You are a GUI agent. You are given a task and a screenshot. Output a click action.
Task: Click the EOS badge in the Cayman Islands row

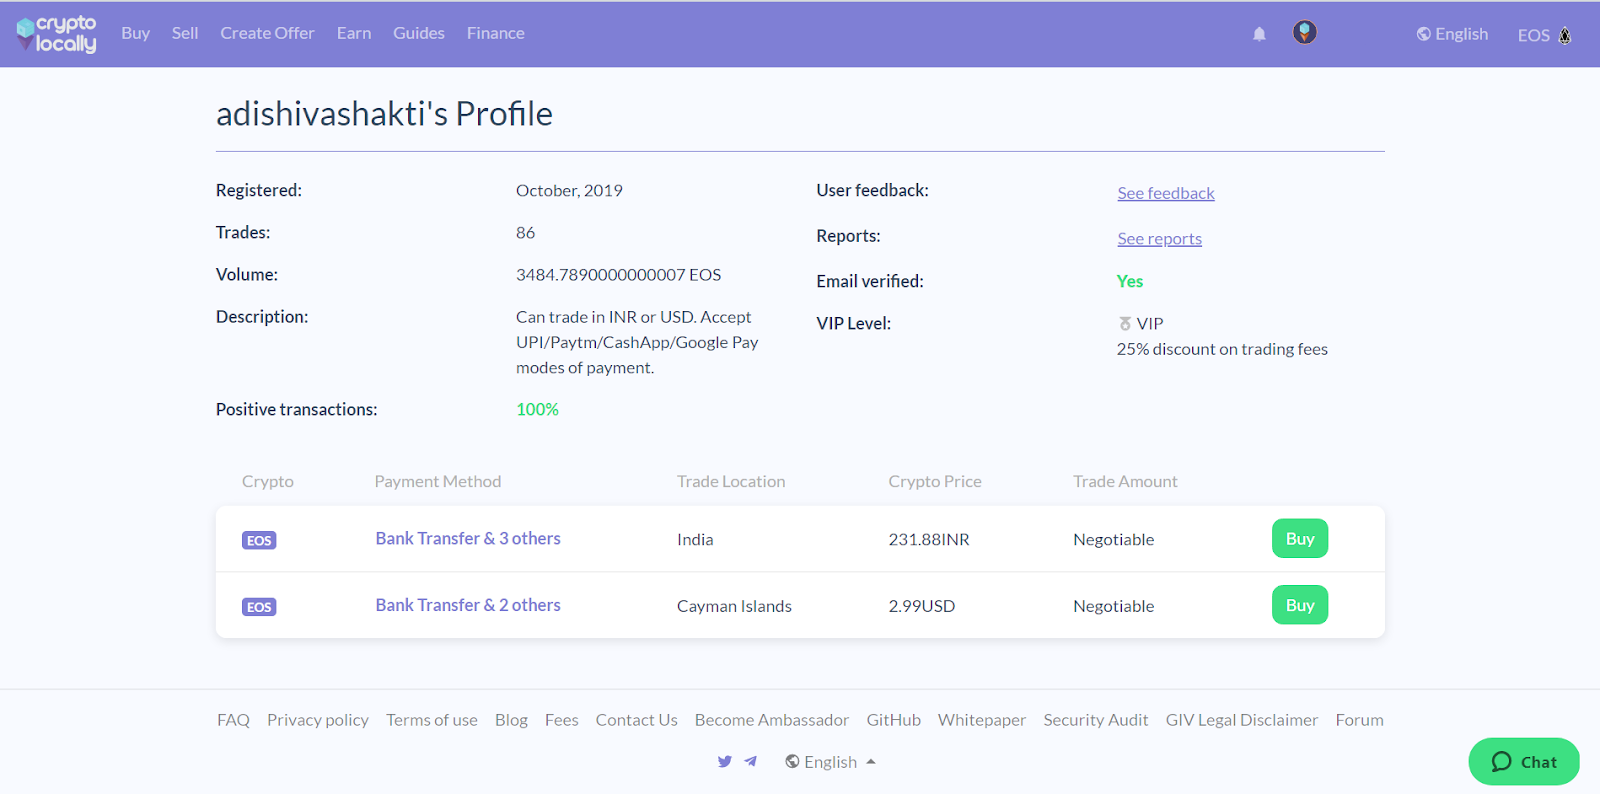pyautogui.click(x=259, y=607)
